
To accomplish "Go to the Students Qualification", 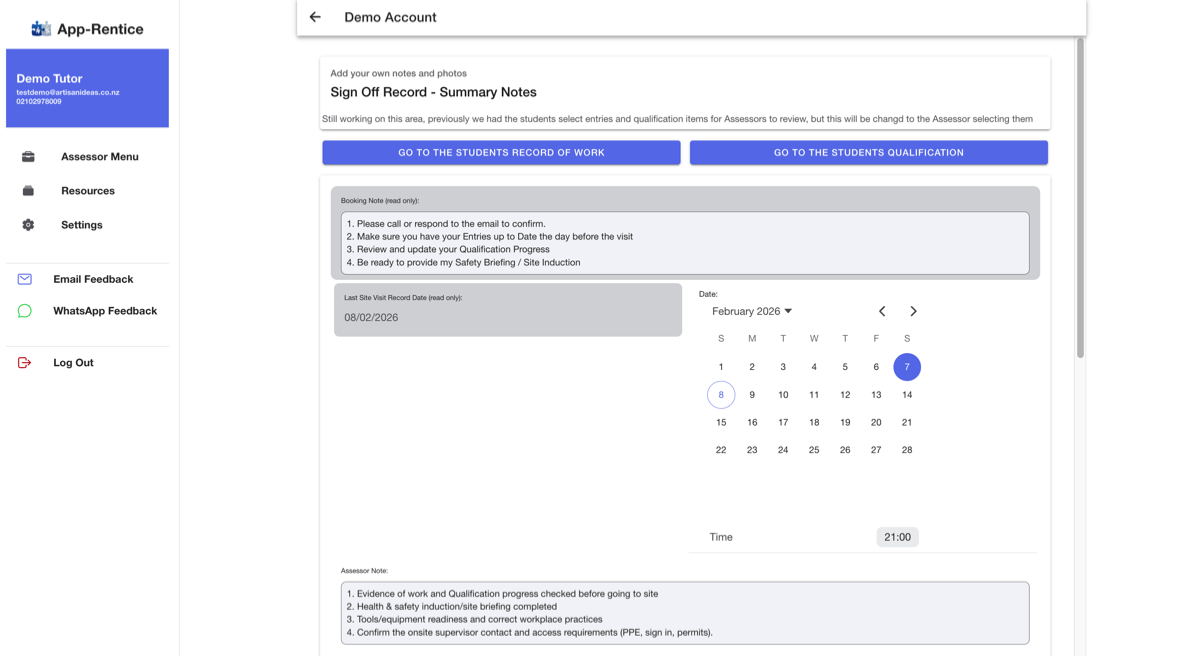I will [869, 153].
